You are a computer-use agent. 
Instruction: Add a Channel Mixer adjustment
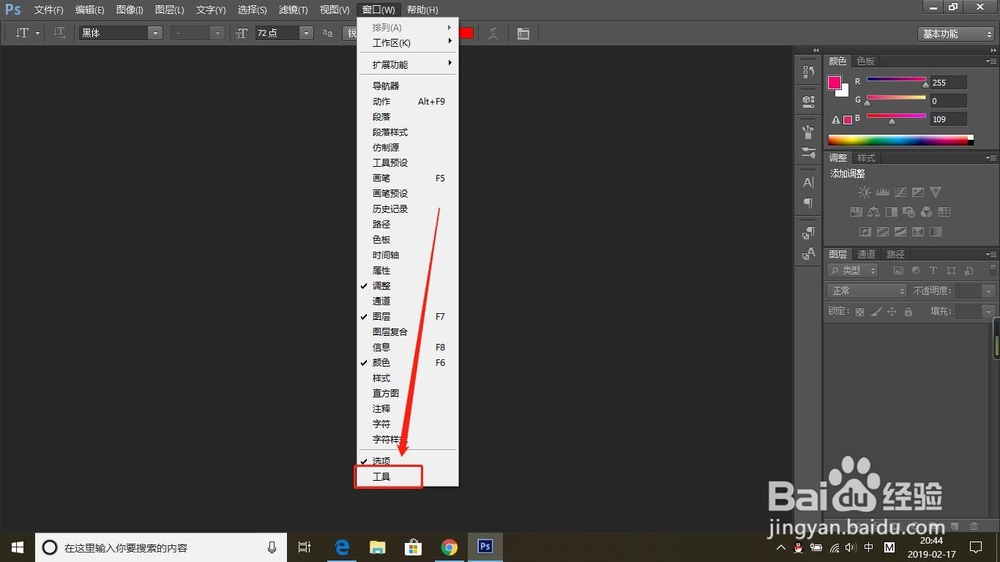[926, 212]
